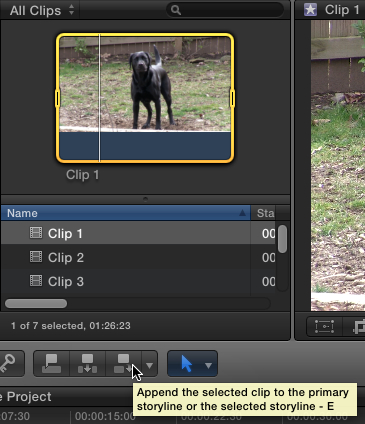Click the film icon beside Clip 2
Viewport: 365px width, 424px height.
tap(36, 257)
